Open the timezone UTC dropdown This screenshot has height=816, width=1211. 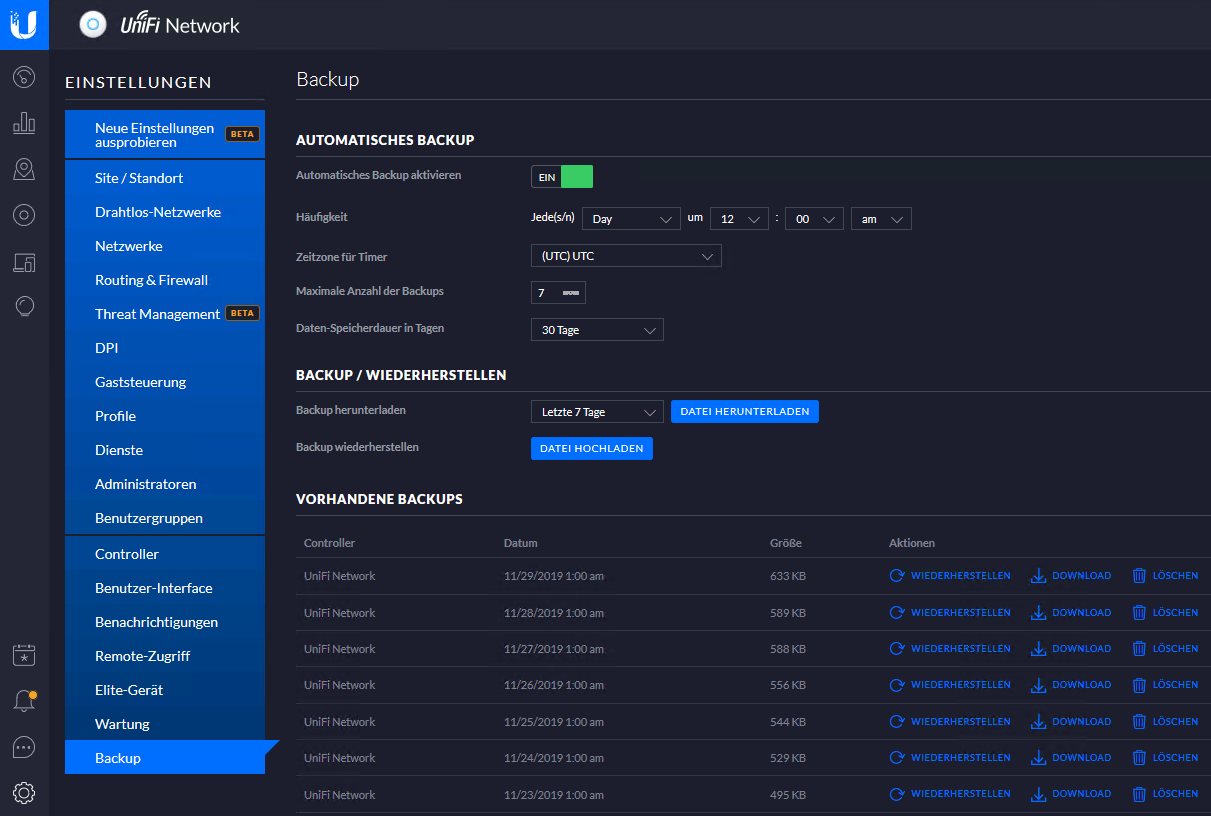point(625,256)
